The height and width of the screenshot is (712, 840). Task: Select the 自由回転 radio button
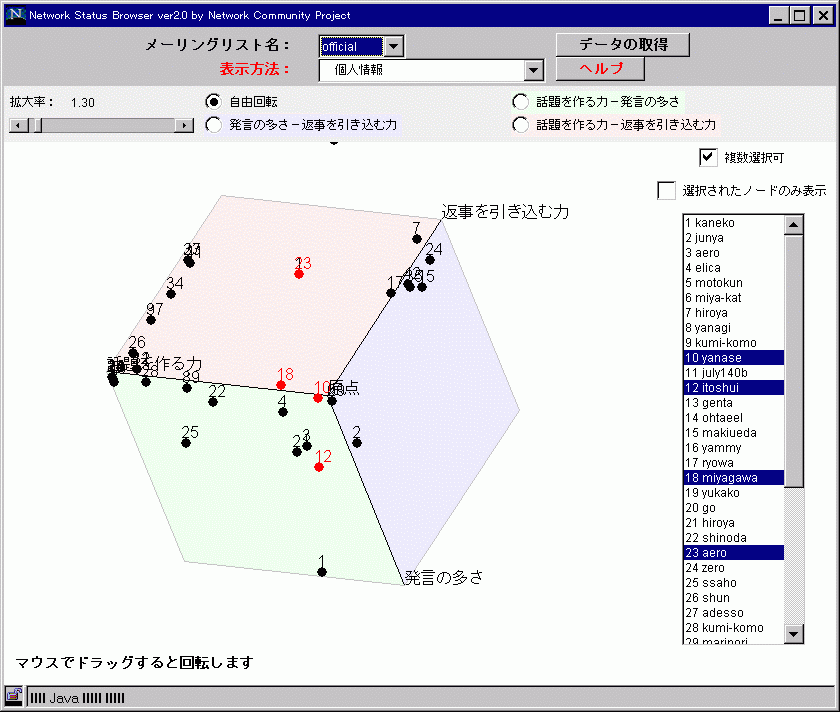(x=213, y=101)
